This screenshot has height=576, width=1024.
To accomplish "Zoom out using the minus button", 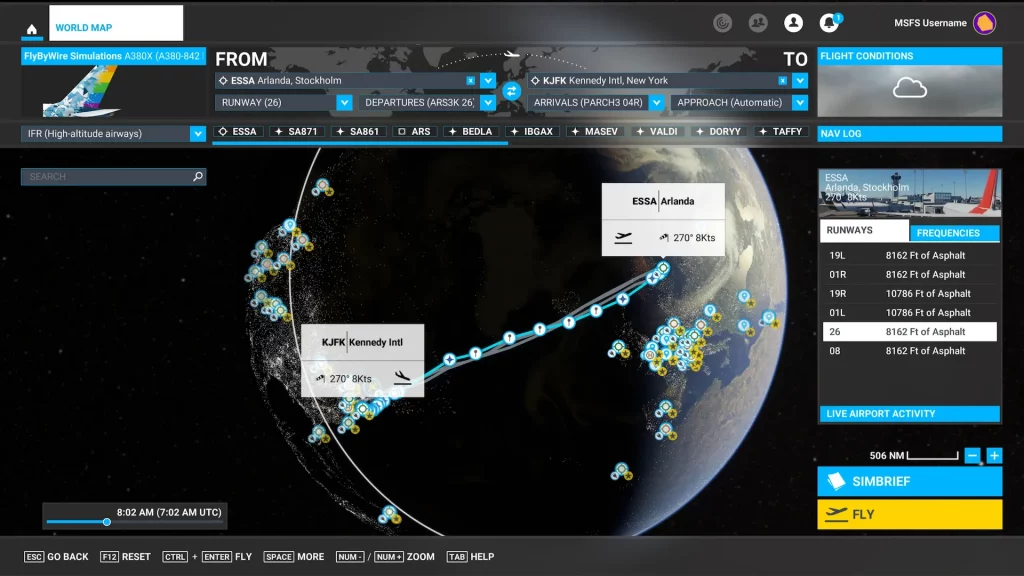I will pos(974,455).
